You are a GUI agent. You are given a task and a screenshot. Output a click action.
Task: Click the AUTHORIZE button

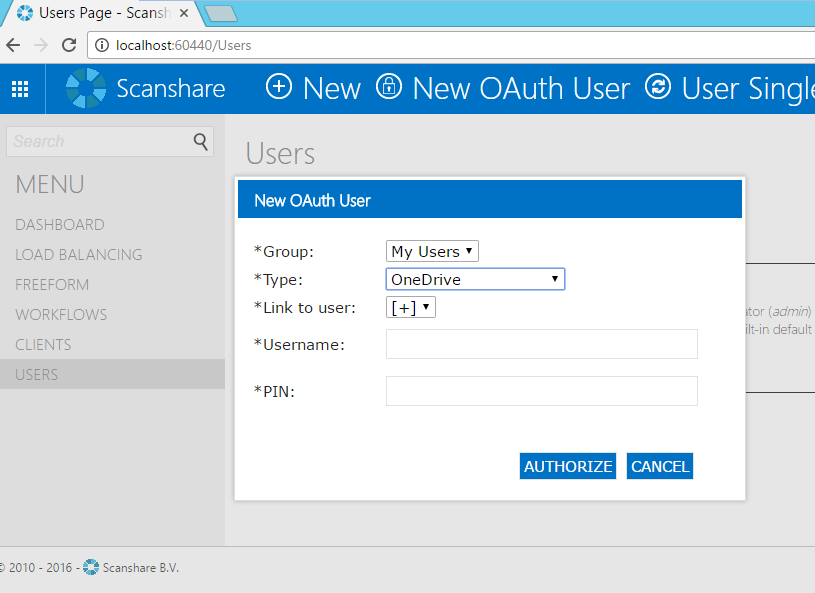tap(568, 466)
